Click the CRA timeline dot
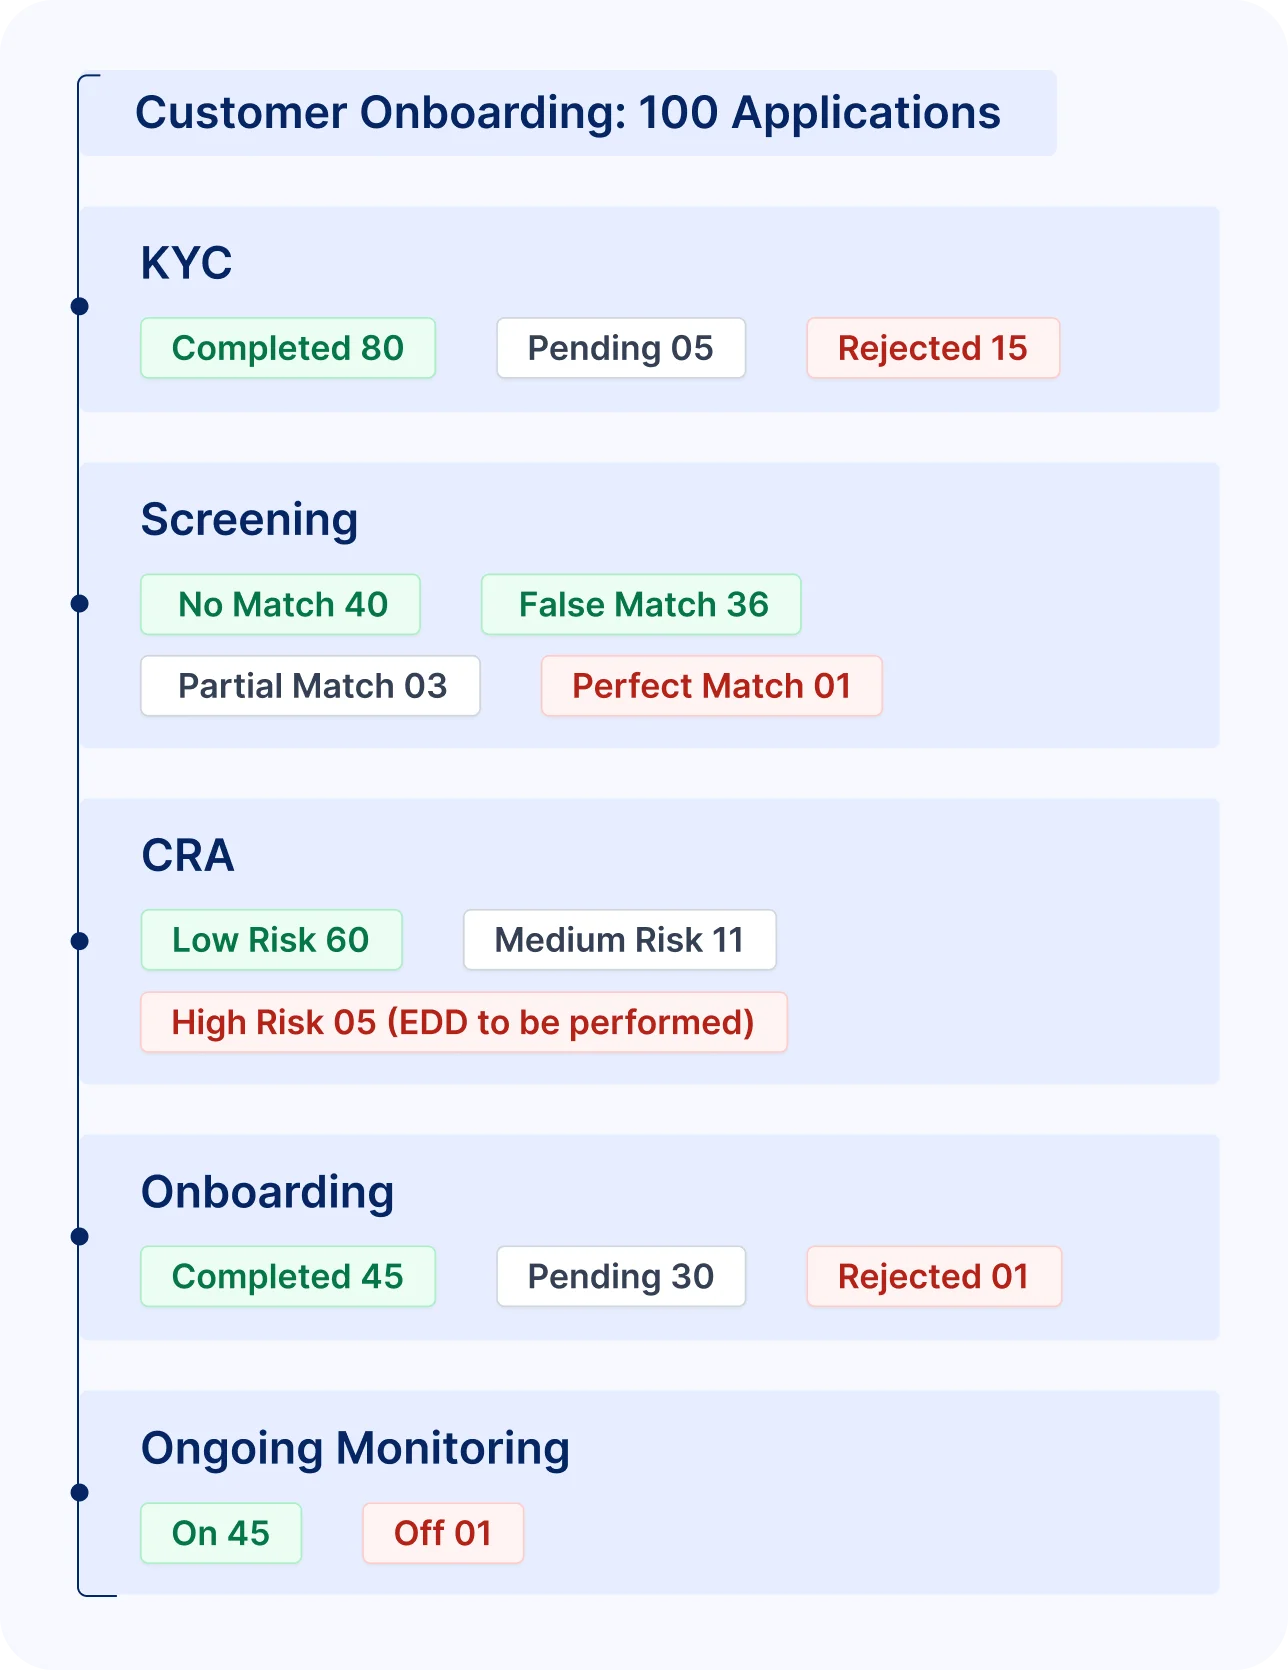The height and width of the screenshot is (1670, 1288). pyautogui.click(x=80, y=941)
